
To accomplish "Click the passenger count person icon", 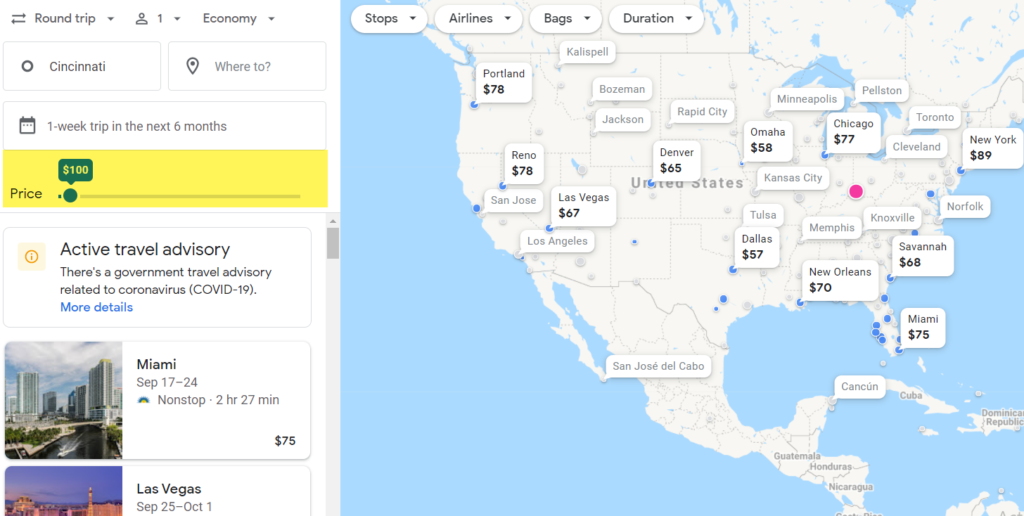I will tap(142, 18).
